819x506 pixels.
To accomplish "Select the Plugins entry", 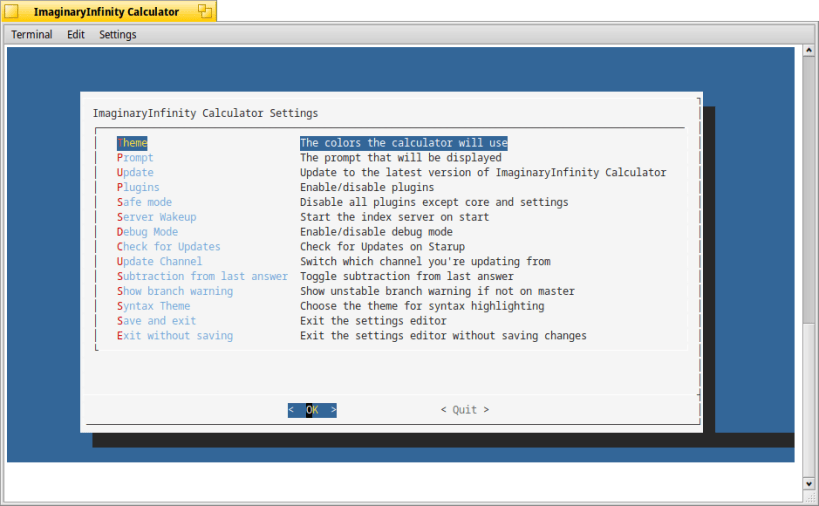I will pos(138,187).
